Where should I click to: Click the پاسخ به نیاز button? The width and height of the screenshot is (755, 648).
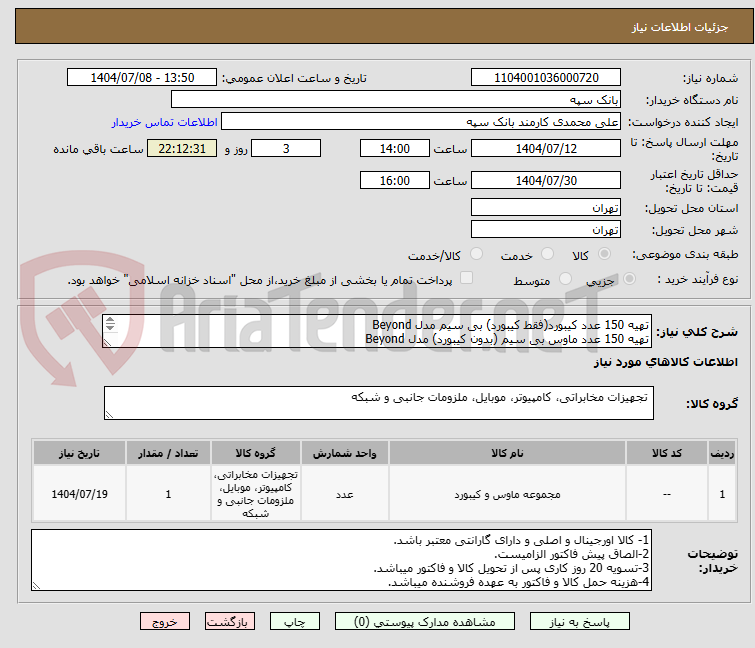579,622
